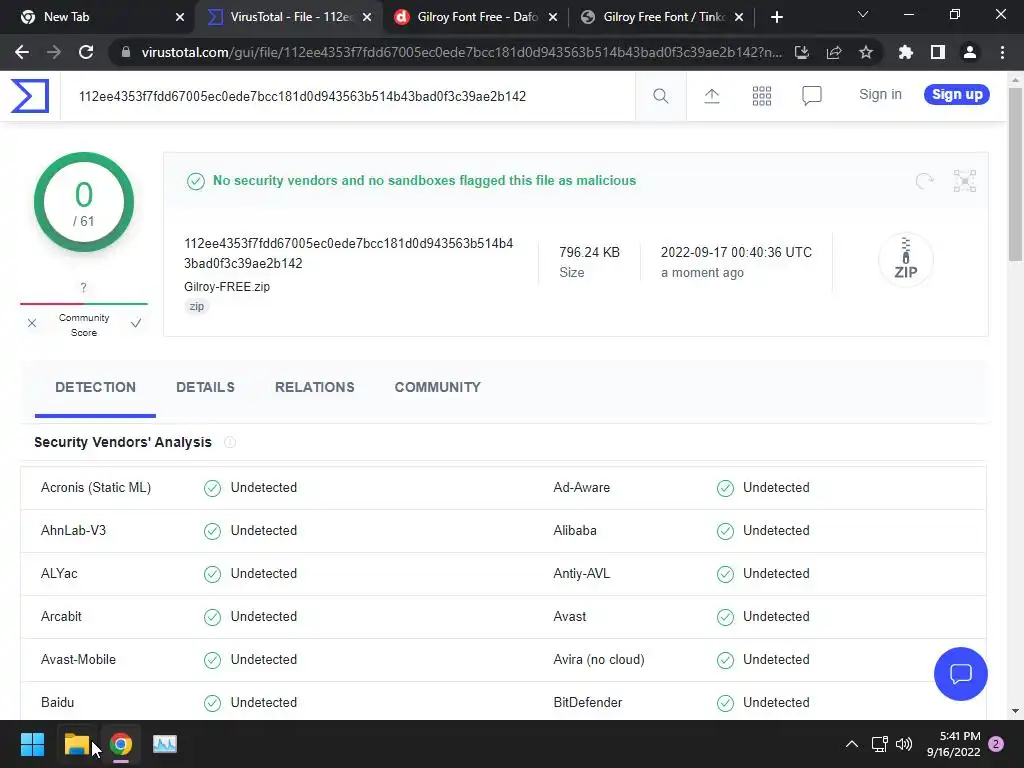Vote community score up with checkmark

(136, 323)
